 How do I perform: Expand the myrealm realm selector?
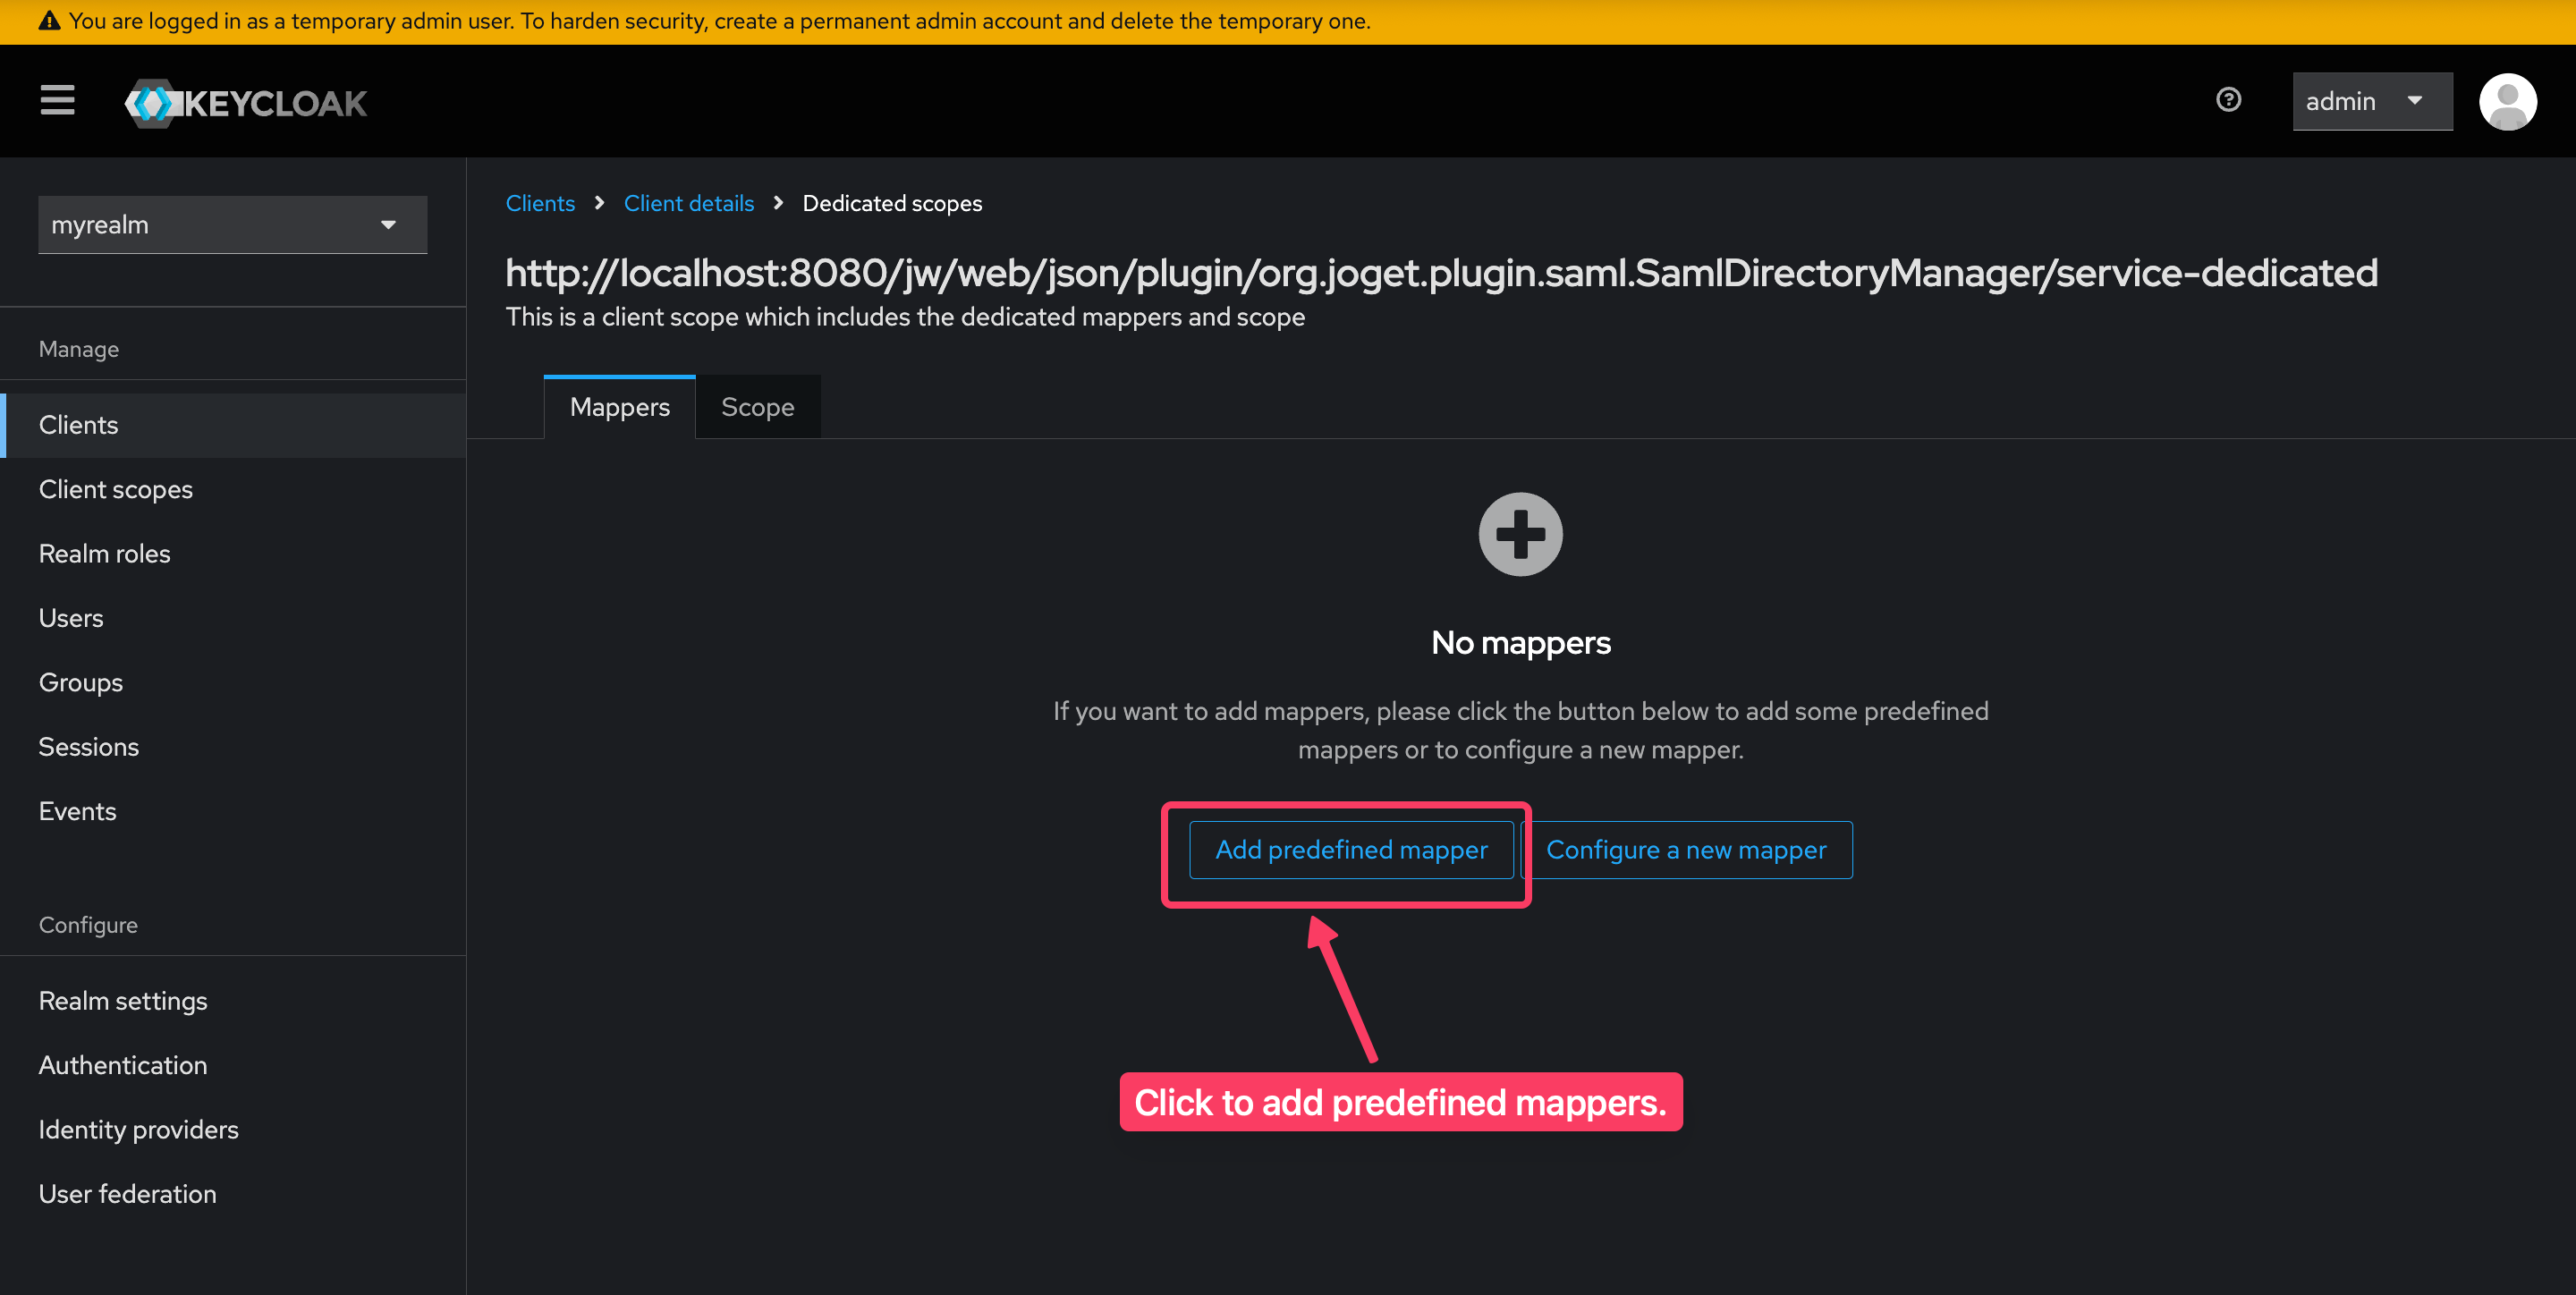233,225
